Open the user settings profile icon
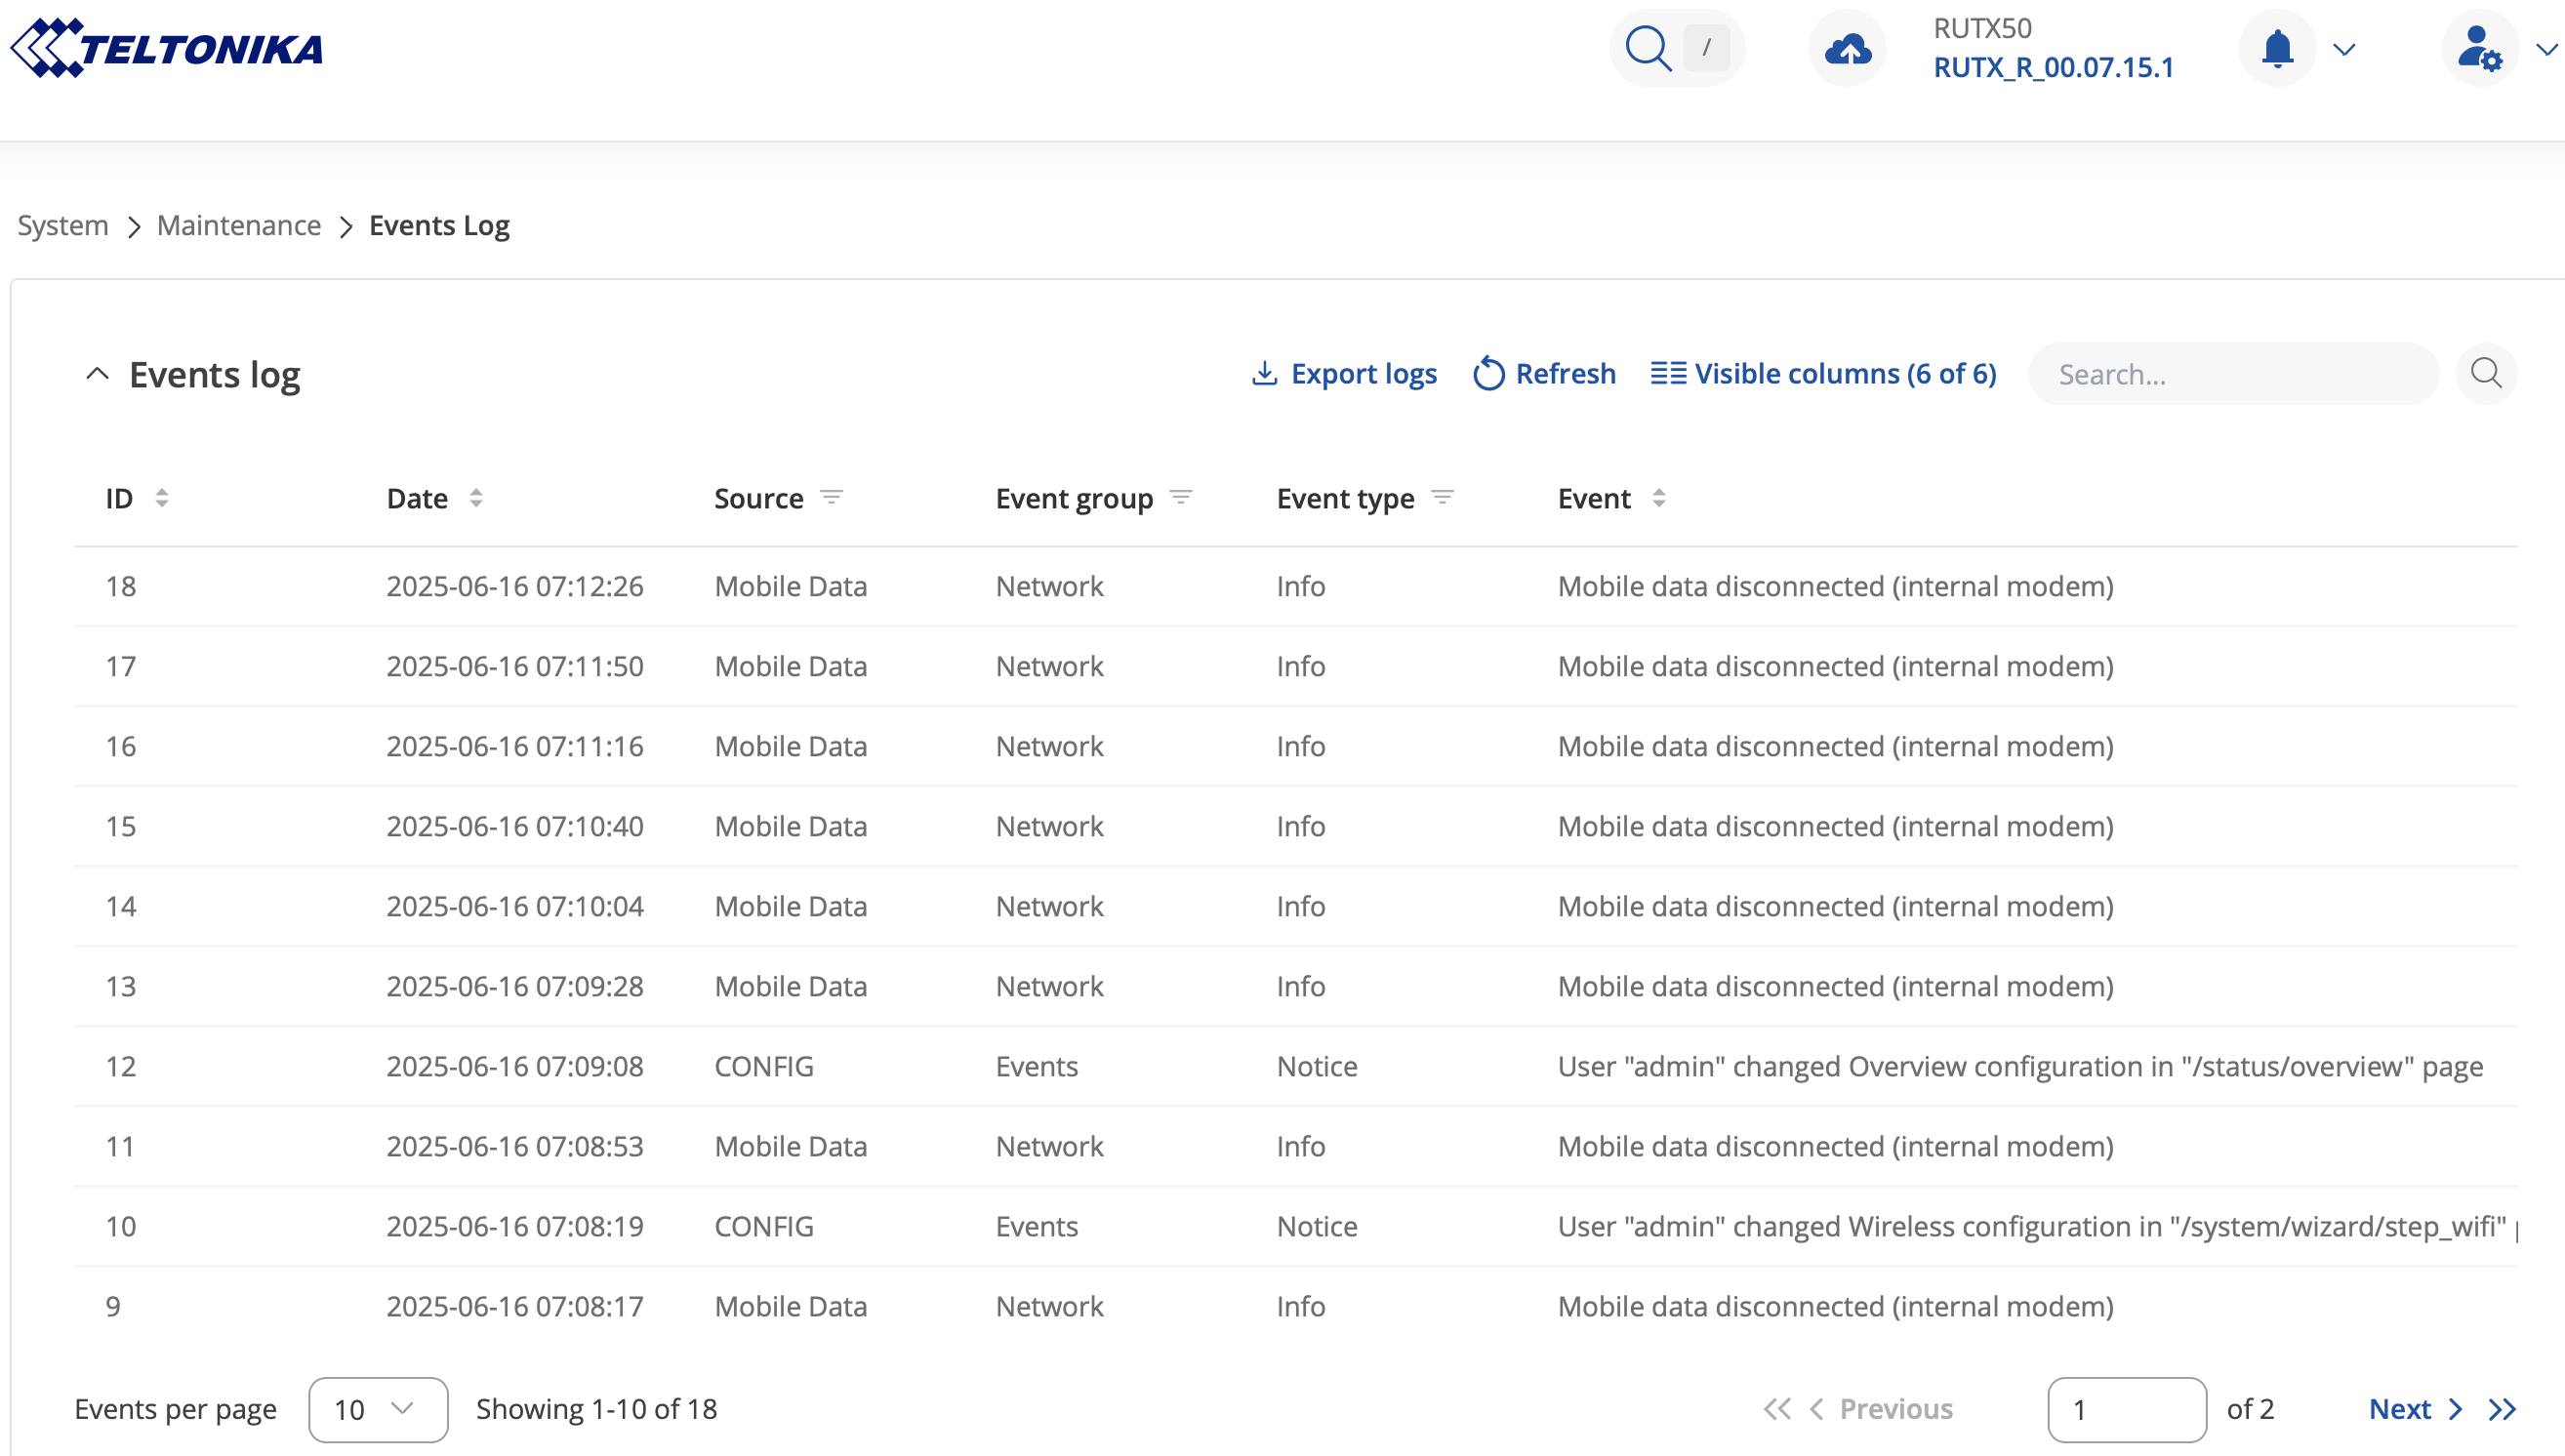 (x=2479, y=48)
